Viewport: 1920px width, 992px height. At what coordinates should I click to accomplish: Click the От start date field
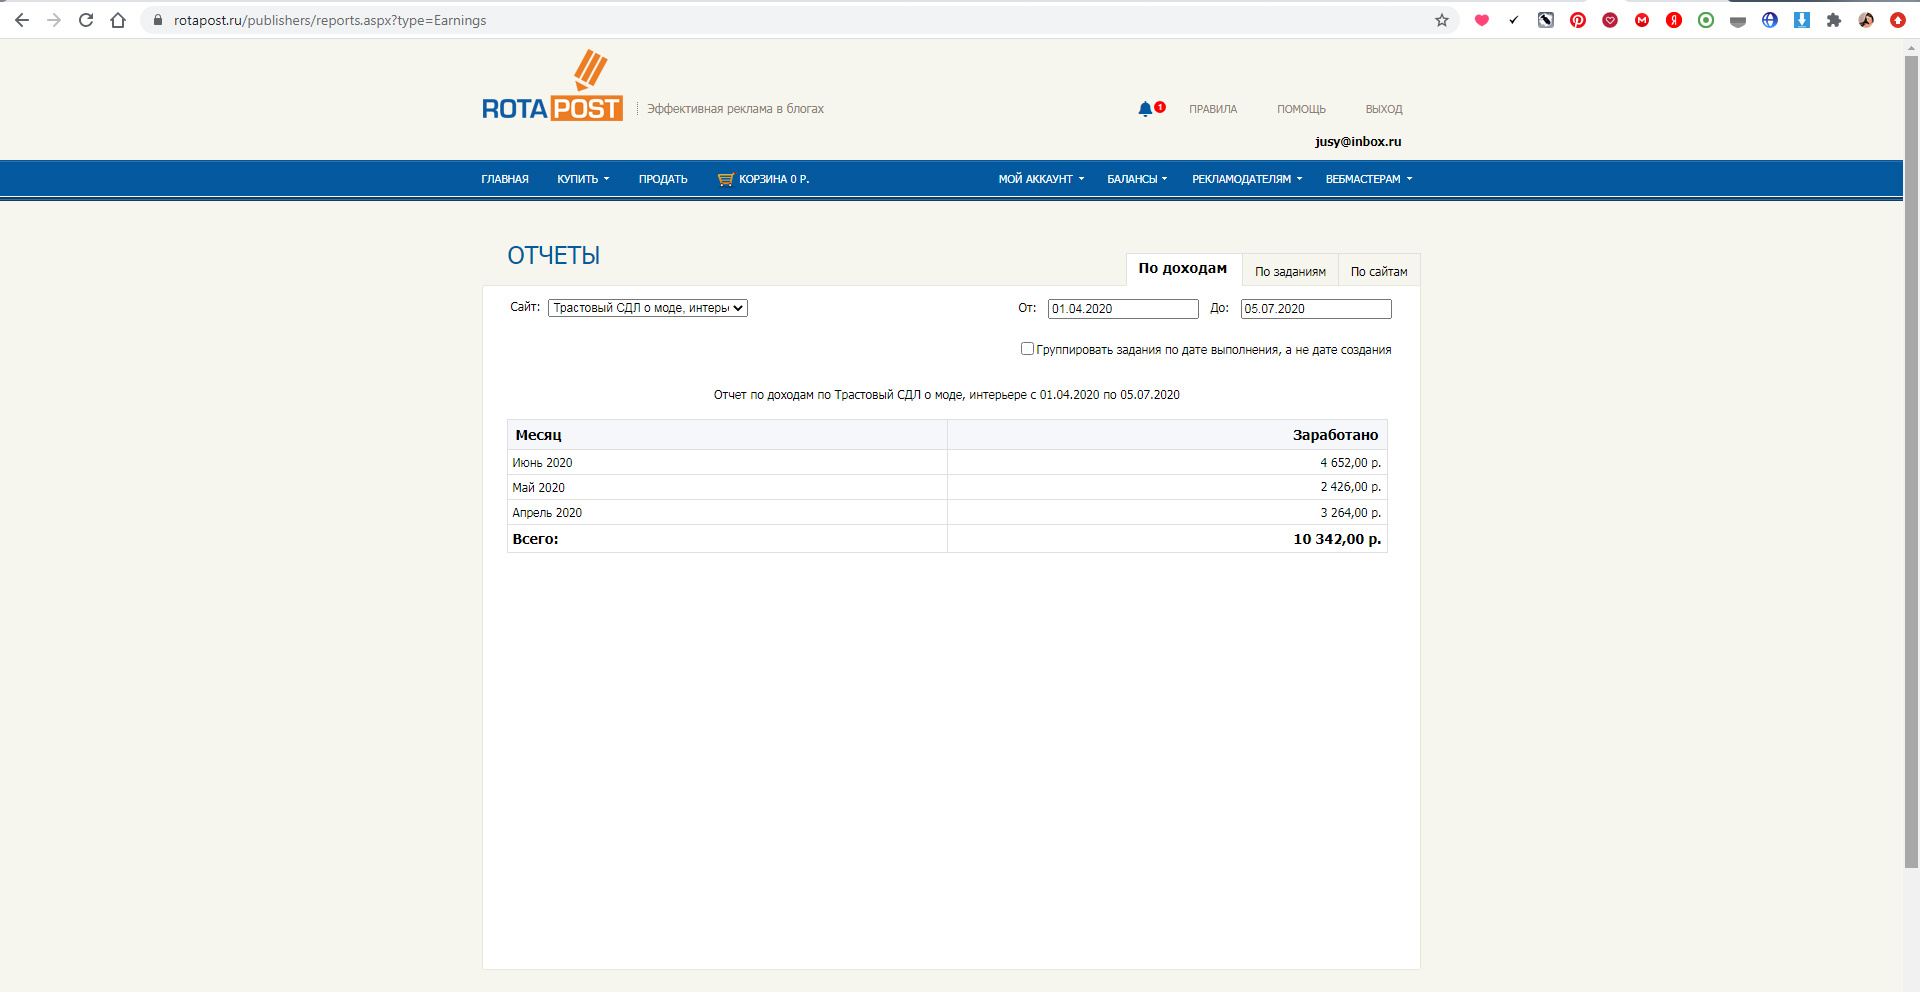point(1123,309)
